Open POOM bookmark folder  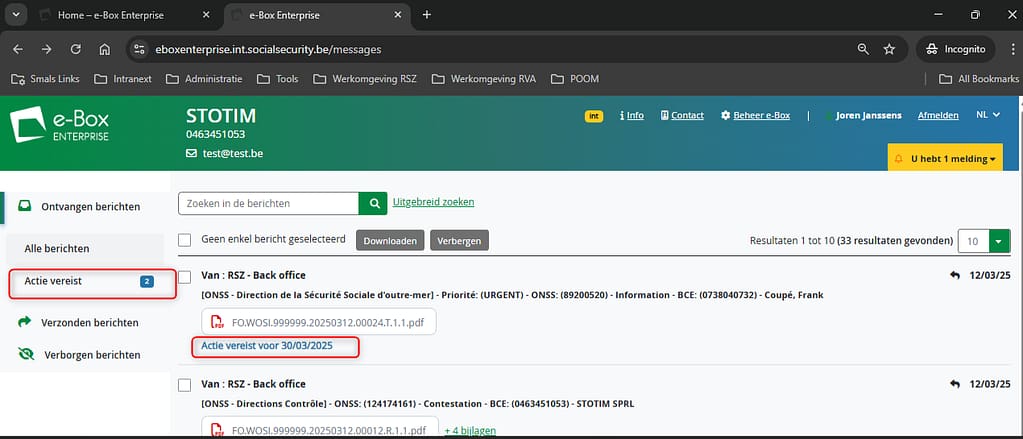(575, 79)
